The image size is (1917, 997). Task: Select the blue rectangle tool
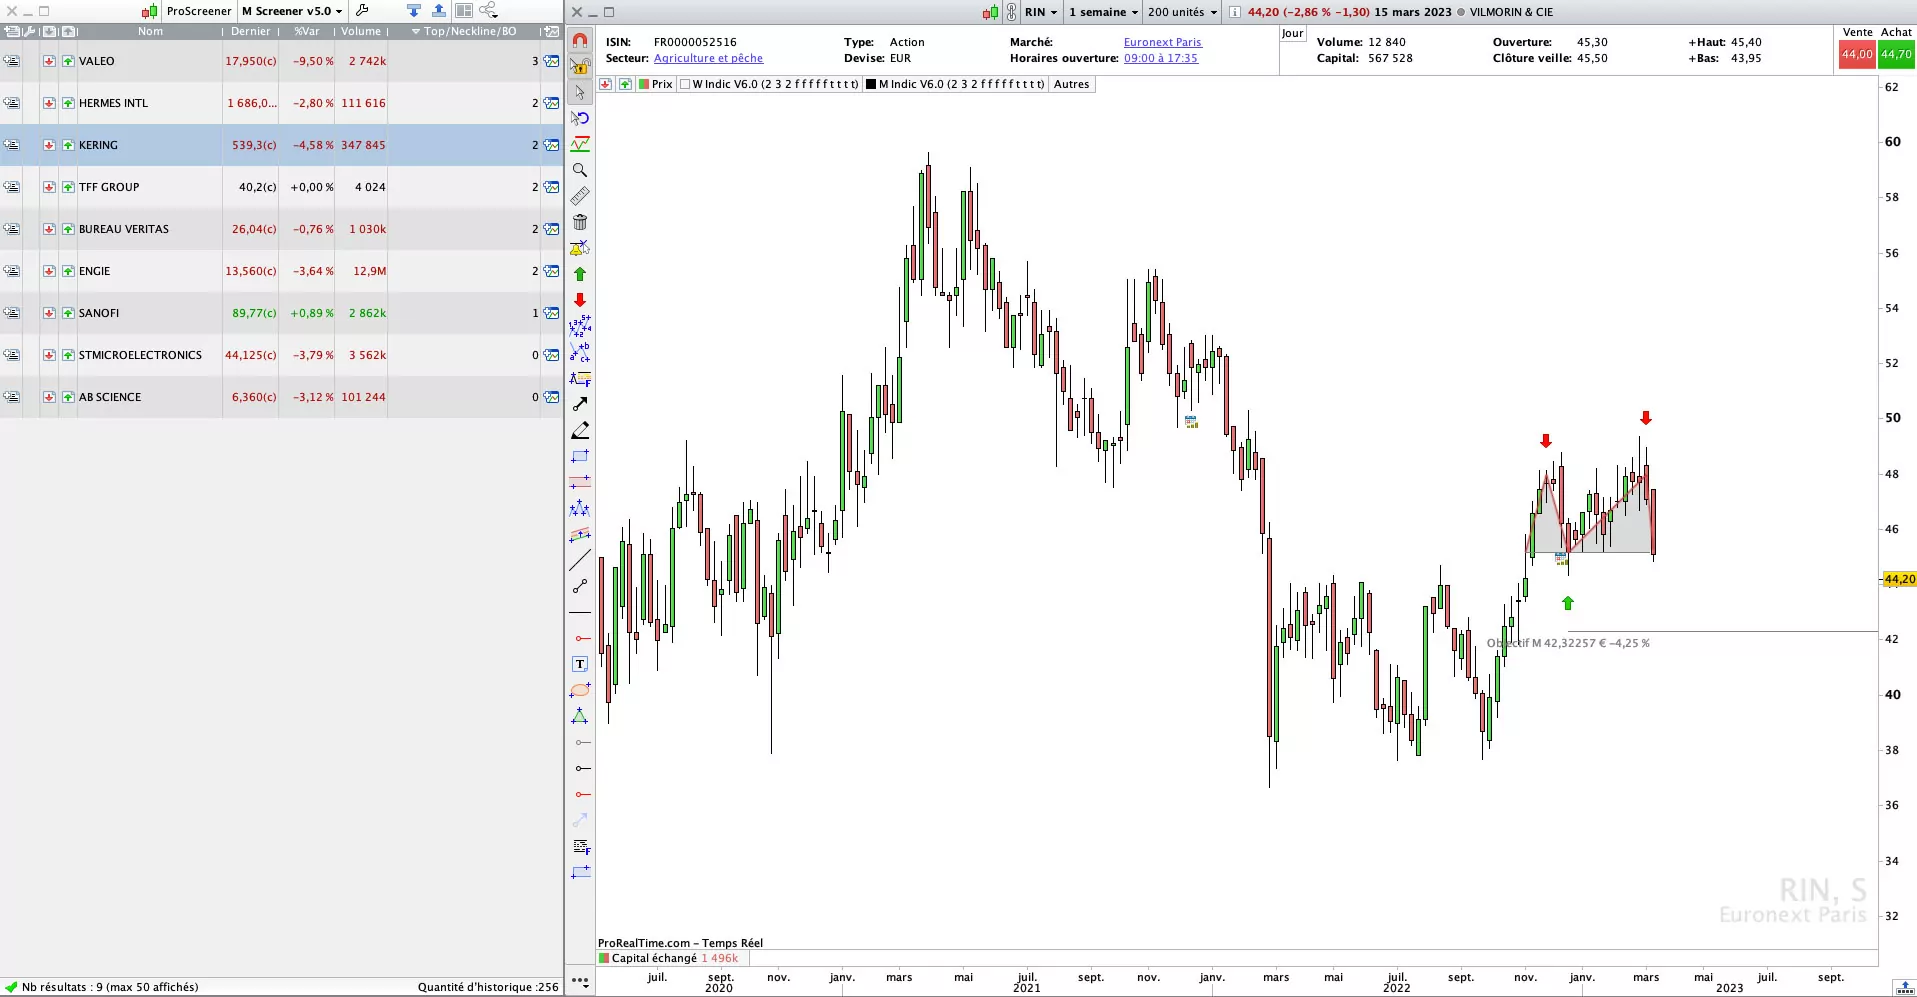tap(580, 456)
